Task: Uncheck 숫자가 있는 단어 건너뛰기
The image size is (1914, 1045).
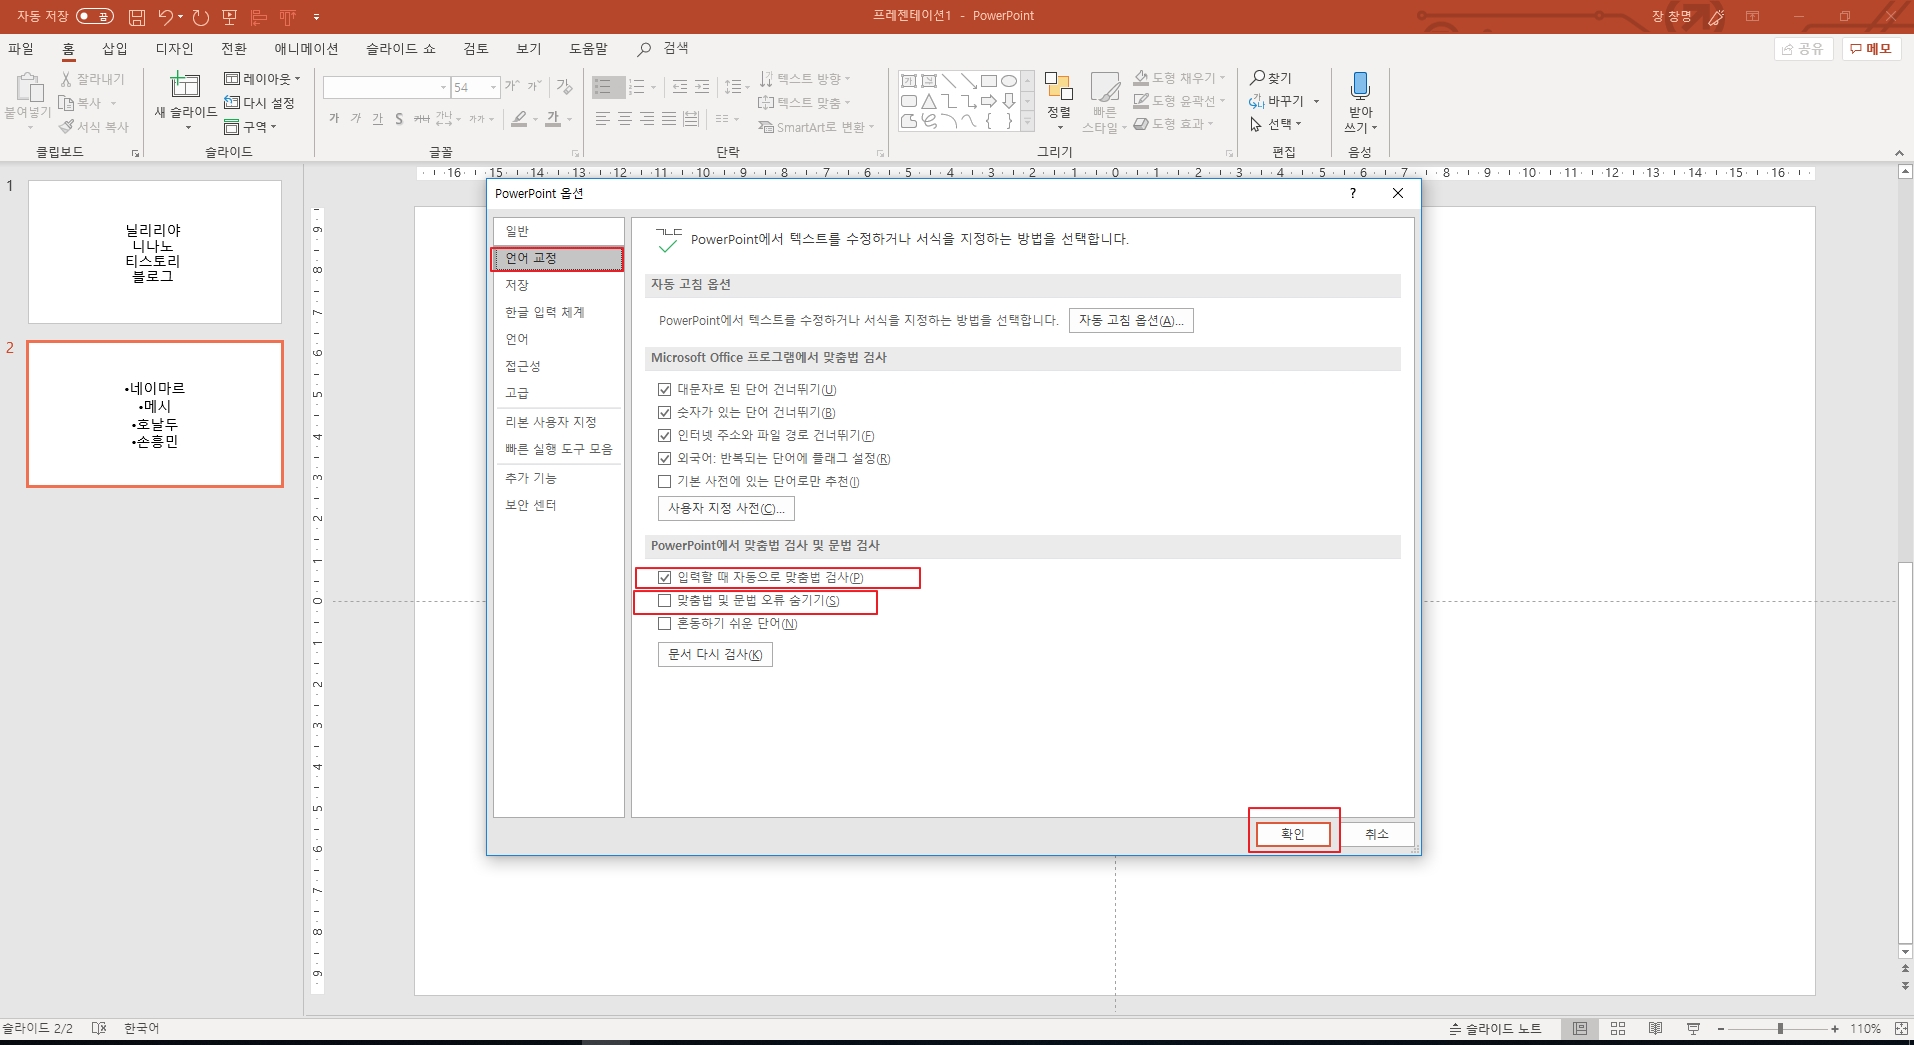Action: [664, 413]
